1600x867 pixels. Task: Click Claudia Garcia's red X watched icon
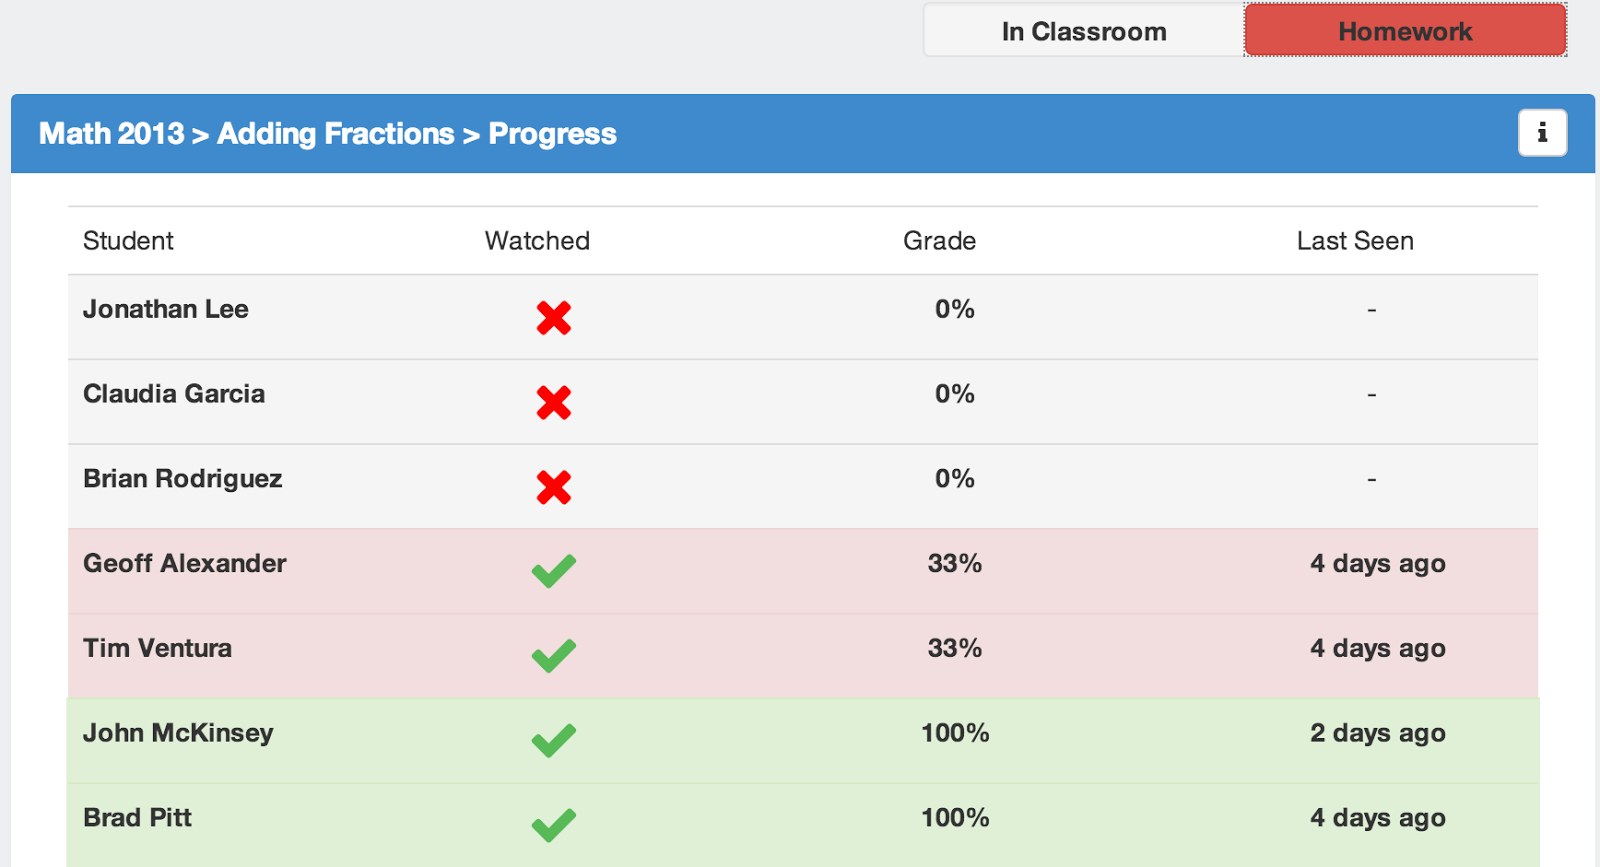point(554,403)
